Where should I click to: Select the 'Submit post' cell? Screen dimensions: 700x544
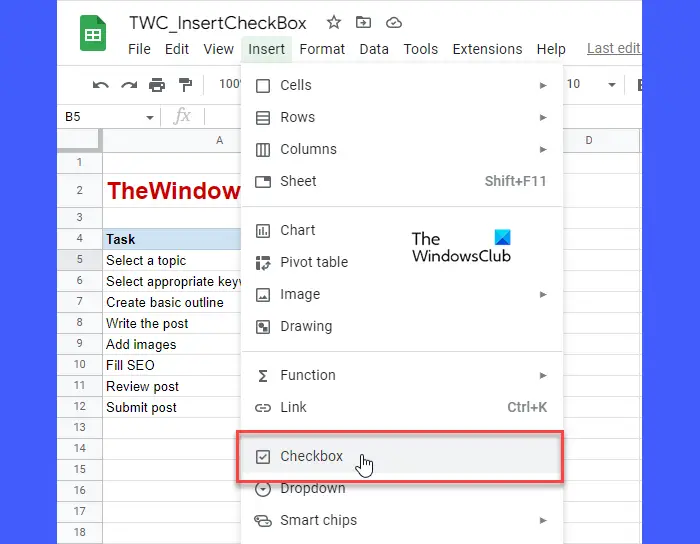click(172, 407)
